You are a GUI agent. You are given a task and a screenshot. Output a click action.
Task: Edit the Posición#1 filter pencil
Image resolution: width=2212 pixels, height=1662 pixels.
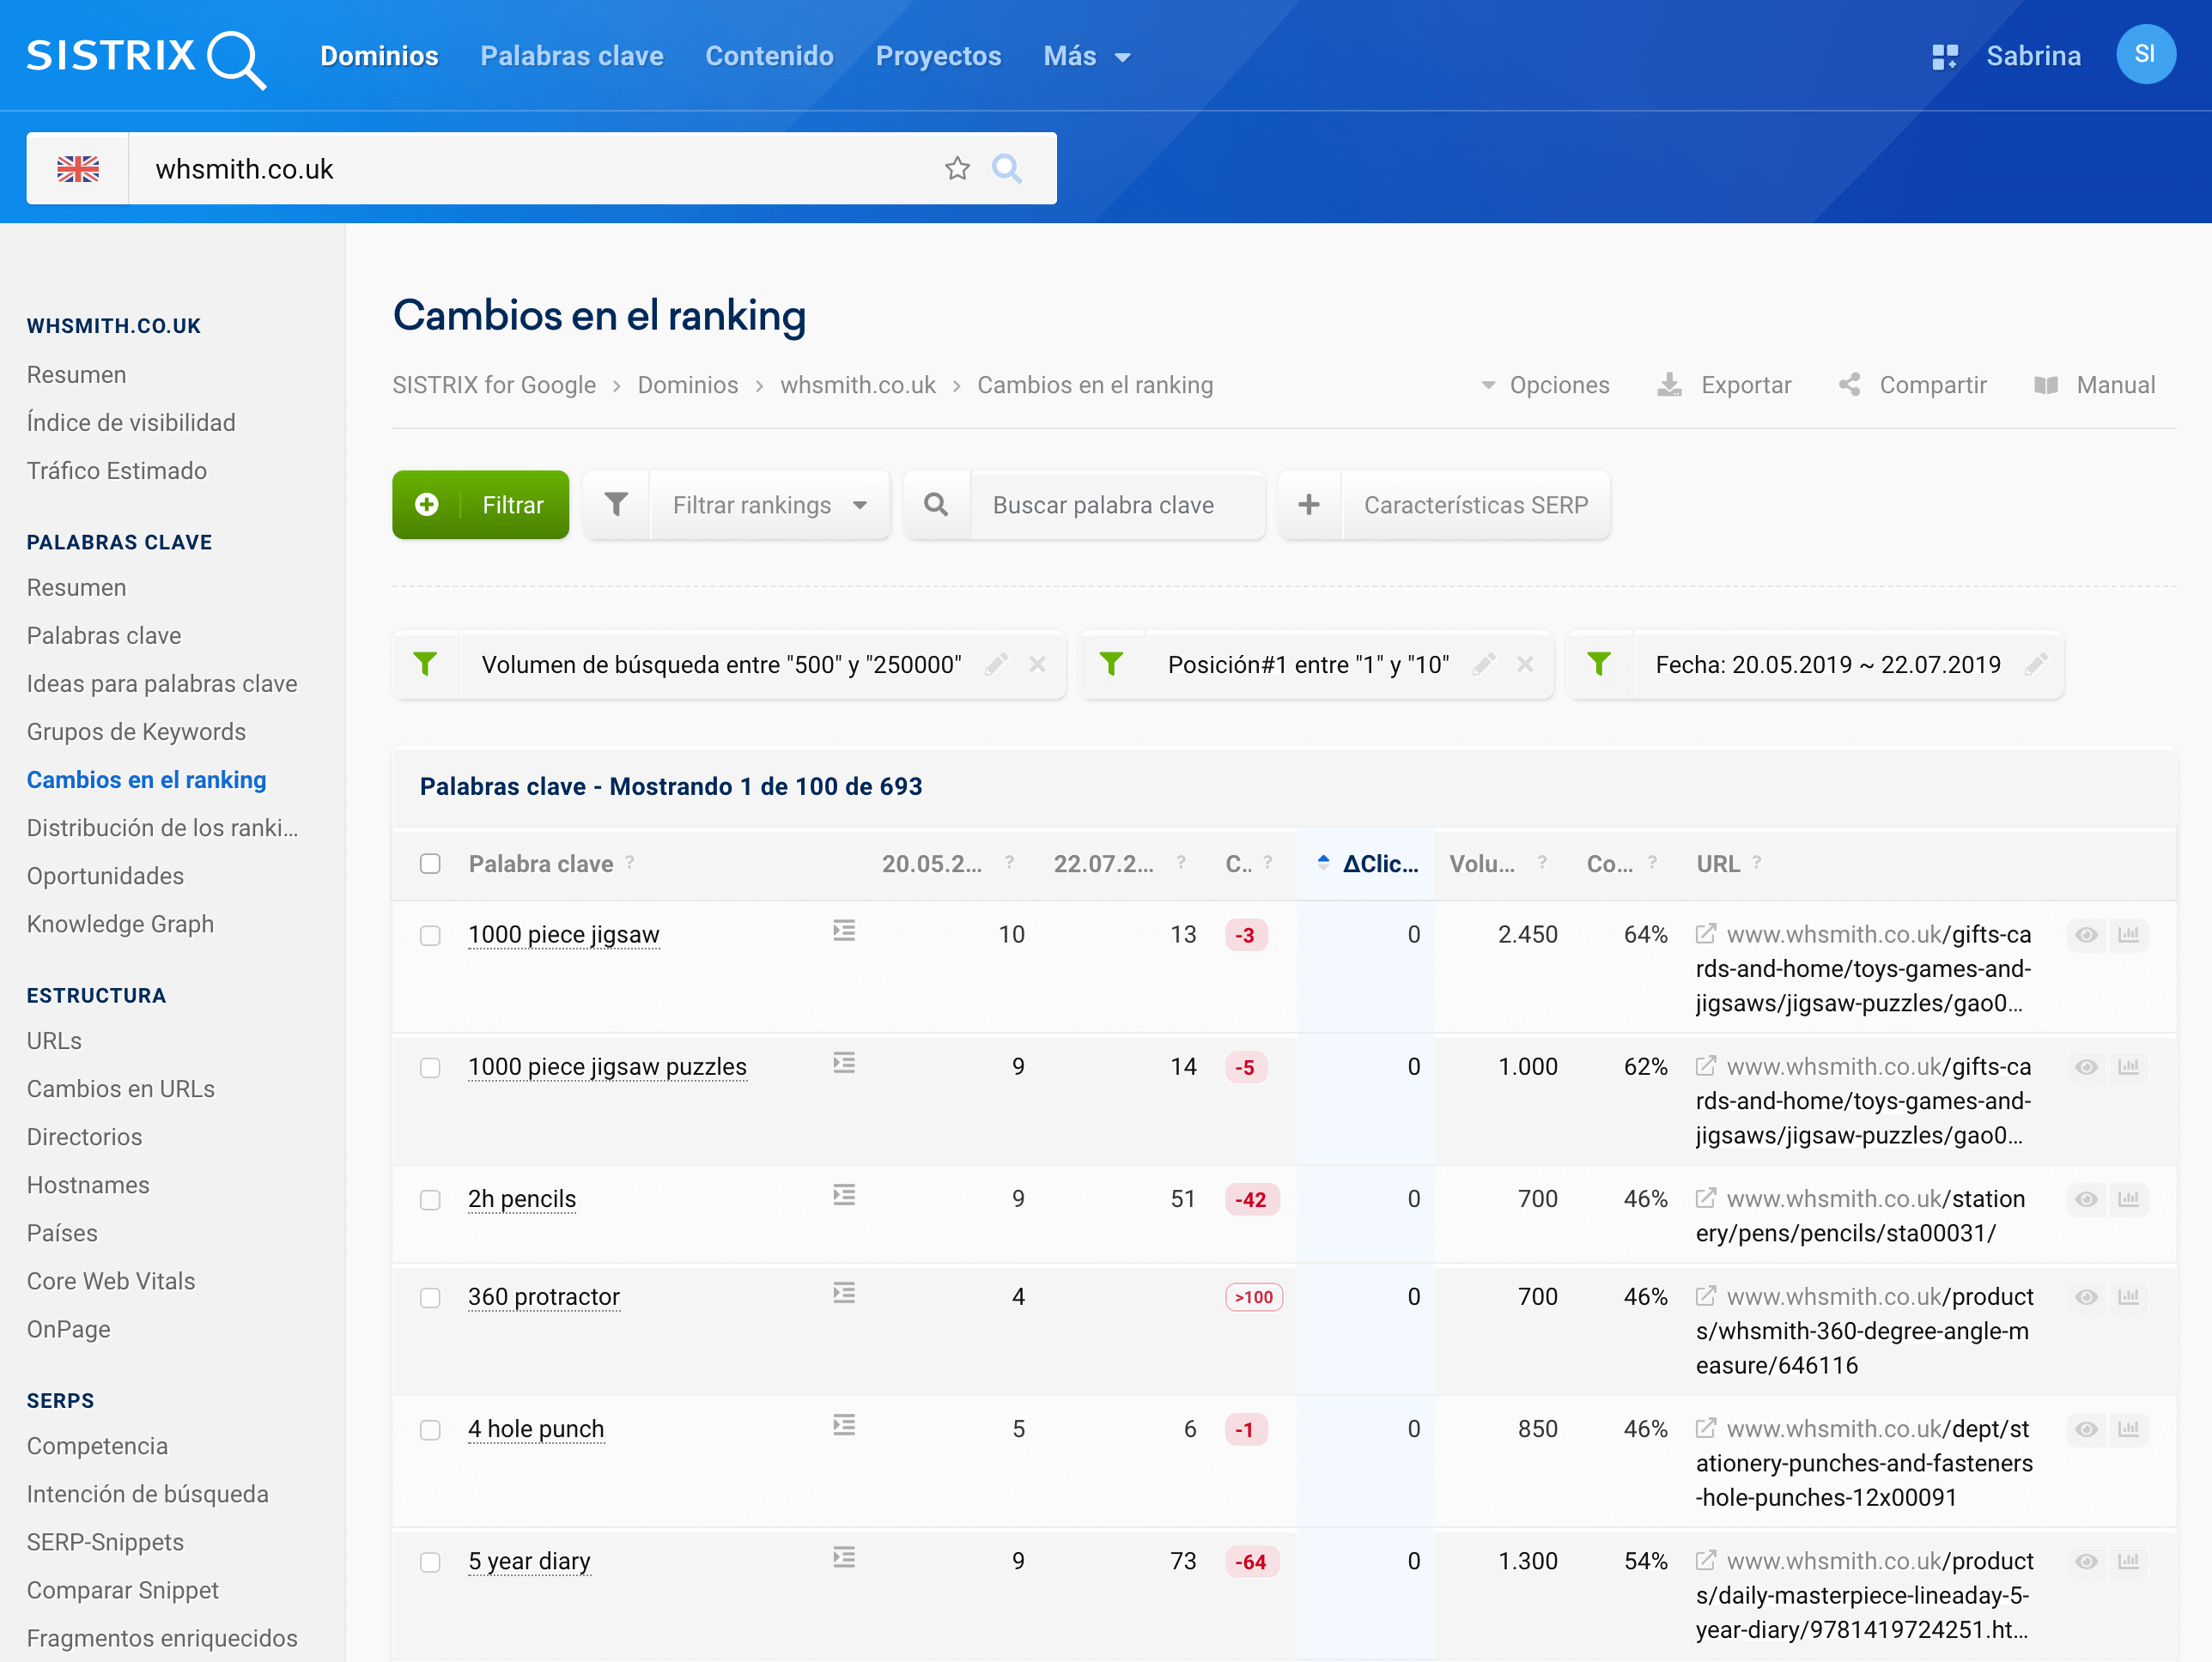click(1484, 665)
